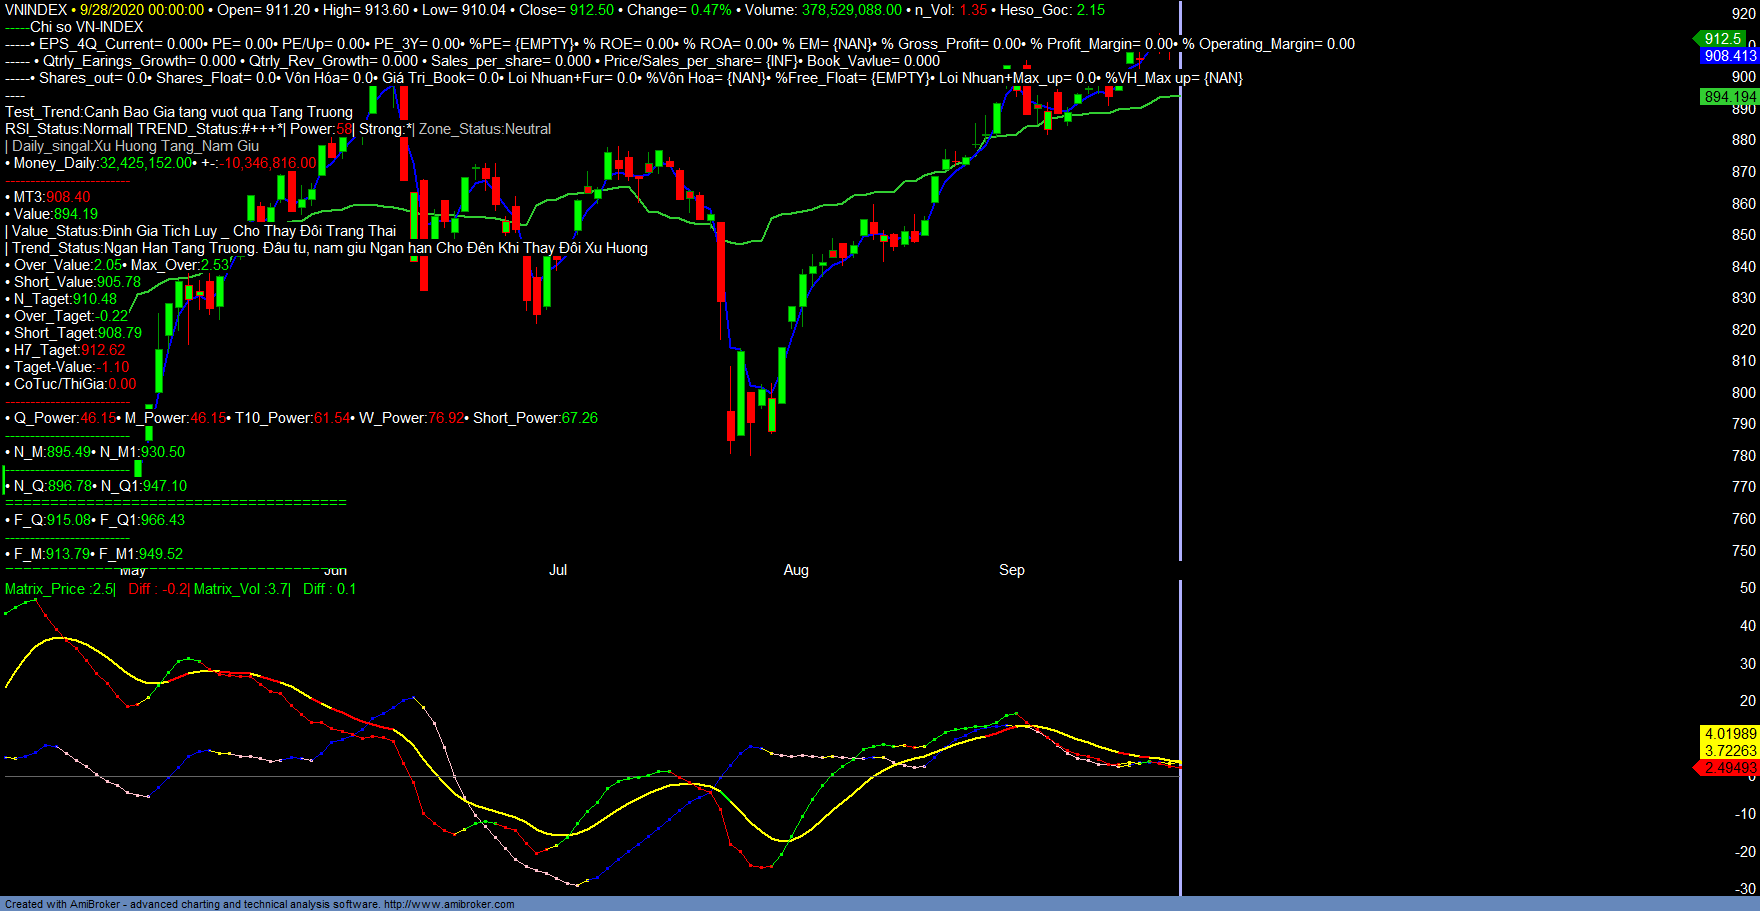
Task: Select the Jul label on time axis
Action: [558, 570]
